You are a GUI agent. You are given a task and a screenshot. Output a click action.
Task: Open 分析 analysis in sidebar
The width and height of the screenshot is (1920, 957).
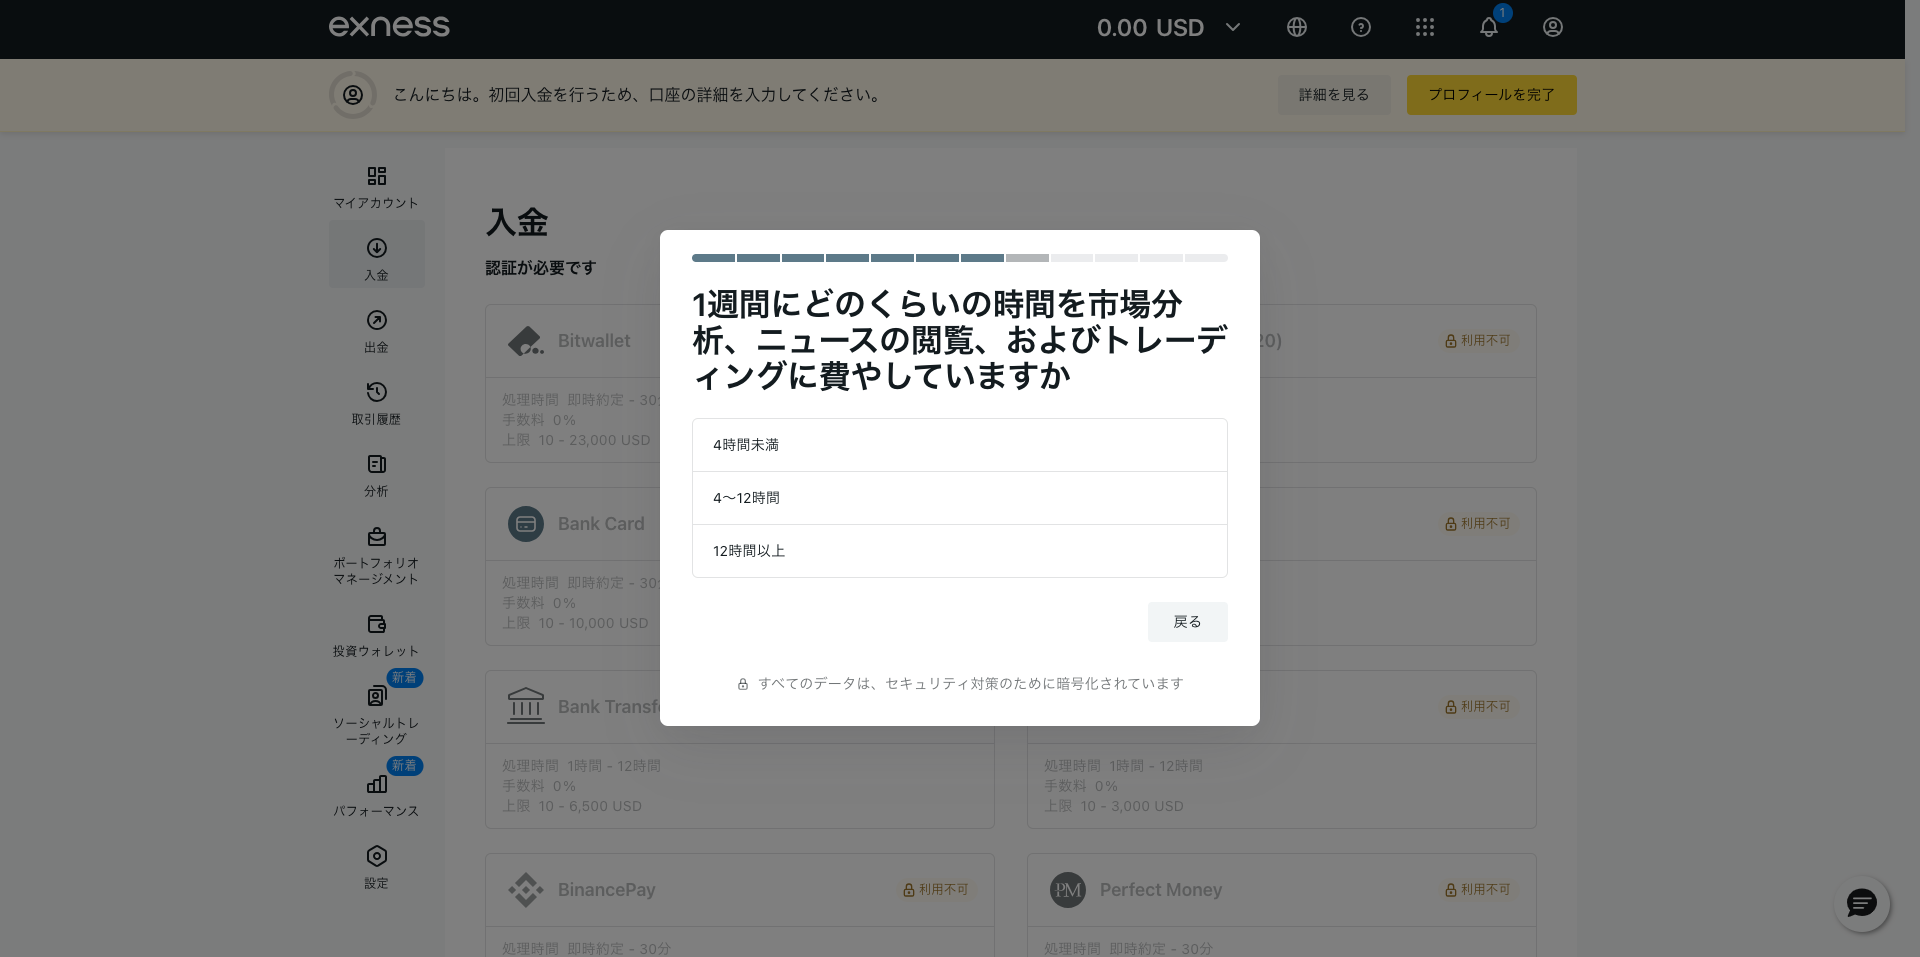coord(377,474)
